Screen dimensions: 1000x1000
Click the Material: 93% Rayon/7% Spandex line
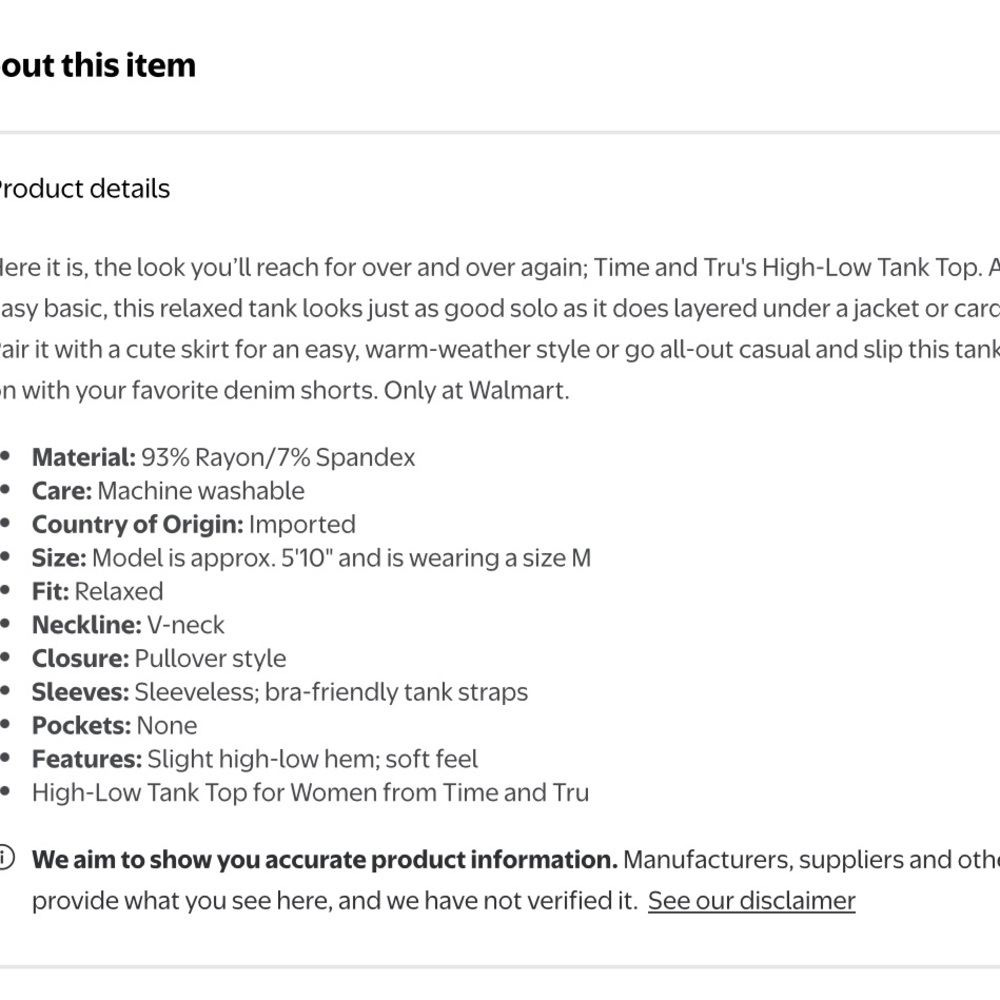[223, 457]
